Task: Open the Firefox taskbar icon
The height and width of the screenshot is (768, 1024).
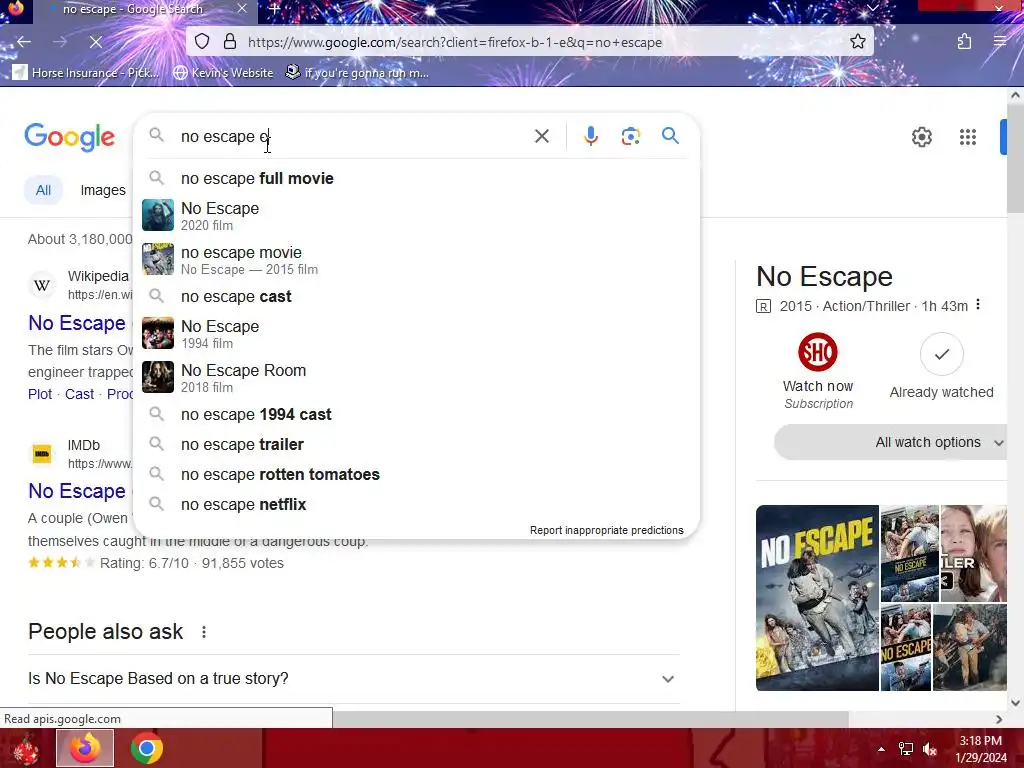Action: click(x=85, y=748)
